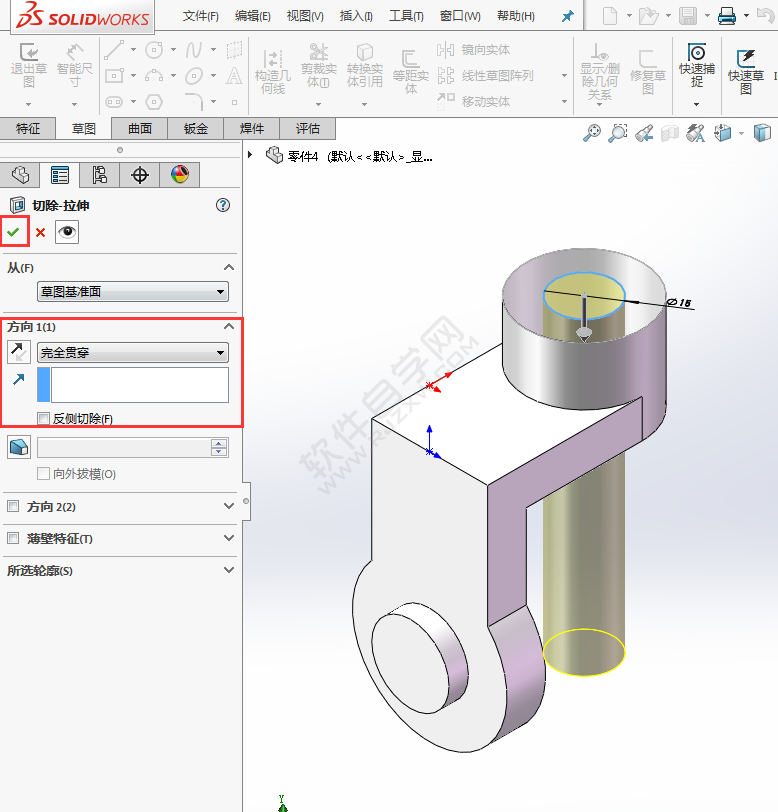
Task: Open help for 切除-拉伸
Action: pyautogui.click(x=223, y=205)
